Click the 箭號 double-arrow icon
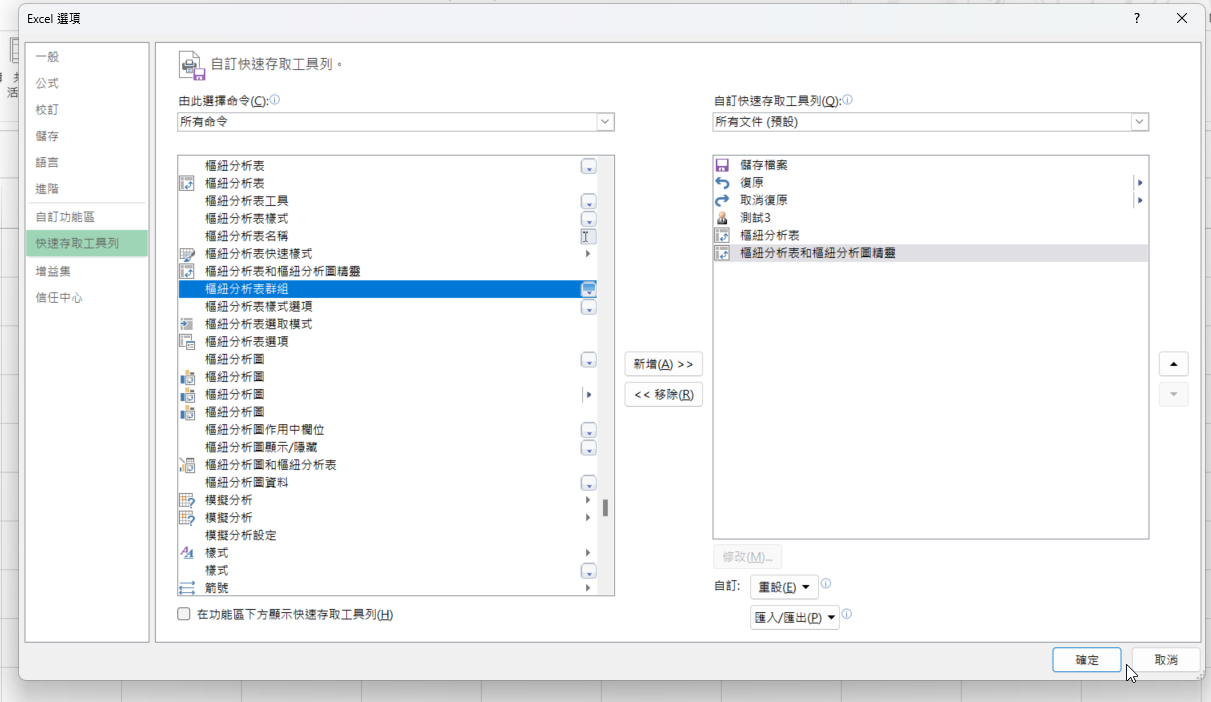 186,588
